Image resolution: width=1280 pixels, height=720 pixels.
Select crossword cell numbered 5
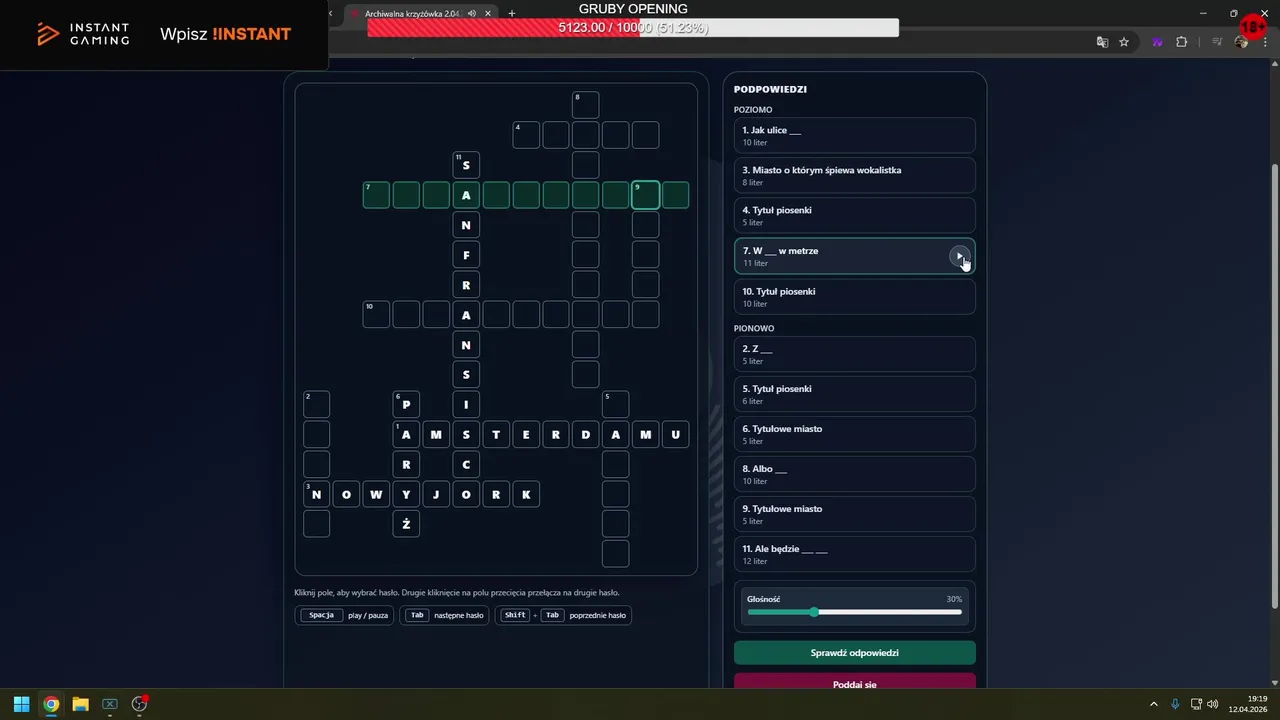pyautogui.click(x=616, y=405)
